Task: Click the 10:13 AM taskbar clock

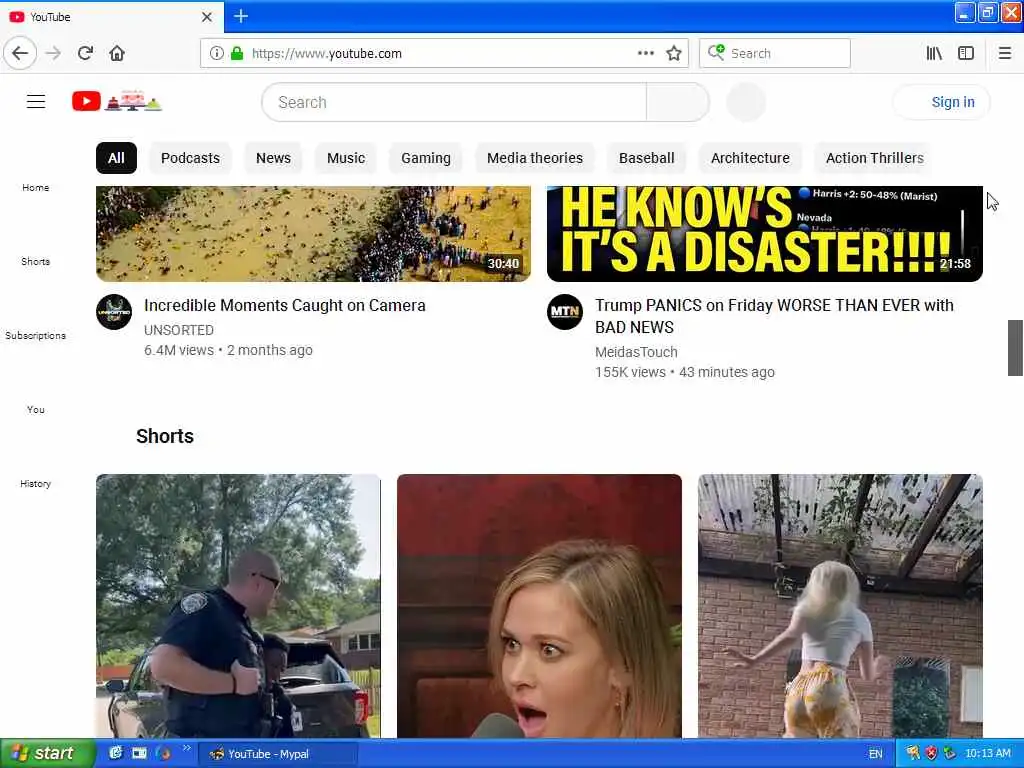Action: click(x=987, y=754)
